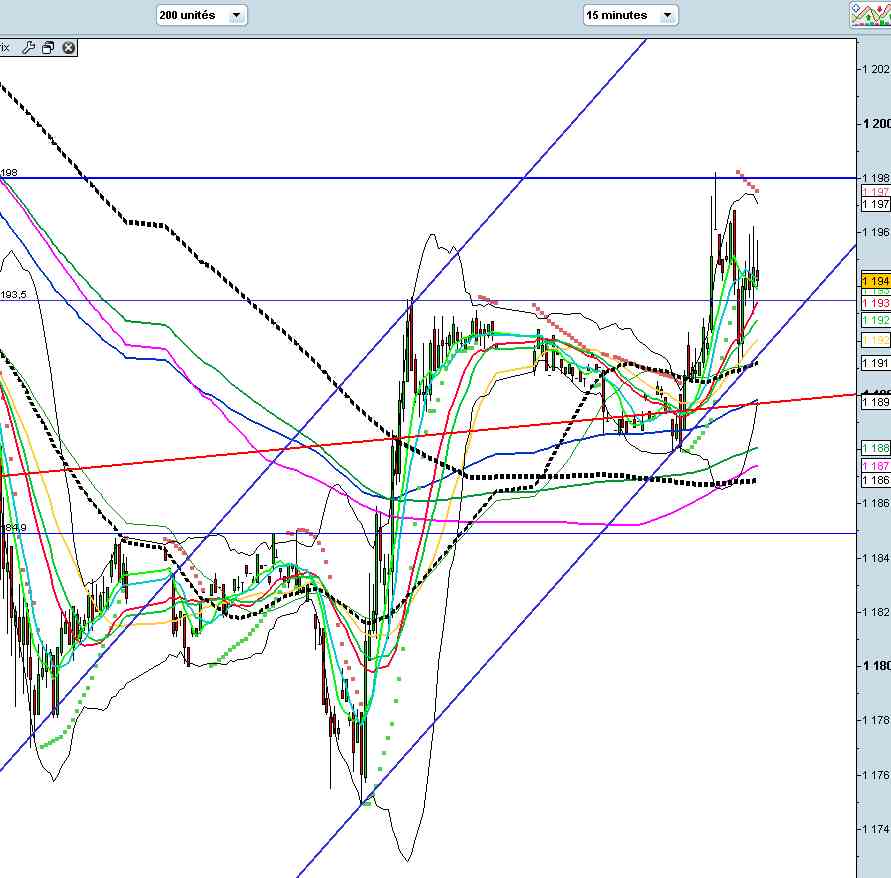Screen dimensions: 891x878
Task: Open the indicators chart icon at top right
Action: pos(870,14)
